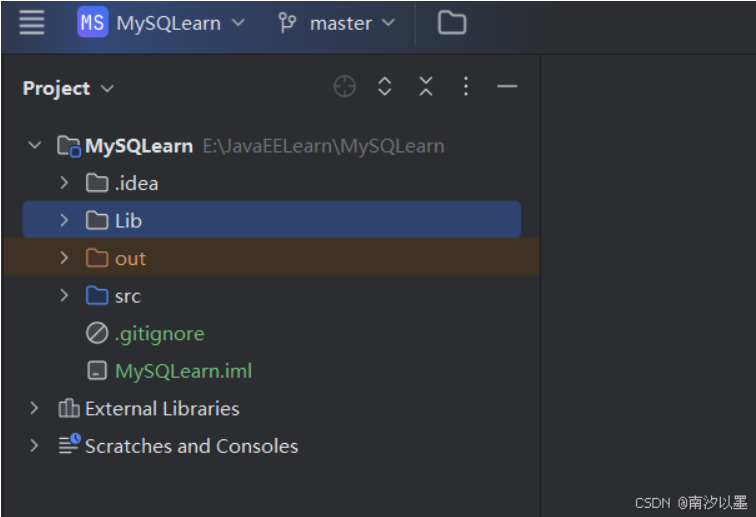Select the src folder
The height and width of the screenshot is (517, 756).
pyautogui.click(x=127, y=296)
